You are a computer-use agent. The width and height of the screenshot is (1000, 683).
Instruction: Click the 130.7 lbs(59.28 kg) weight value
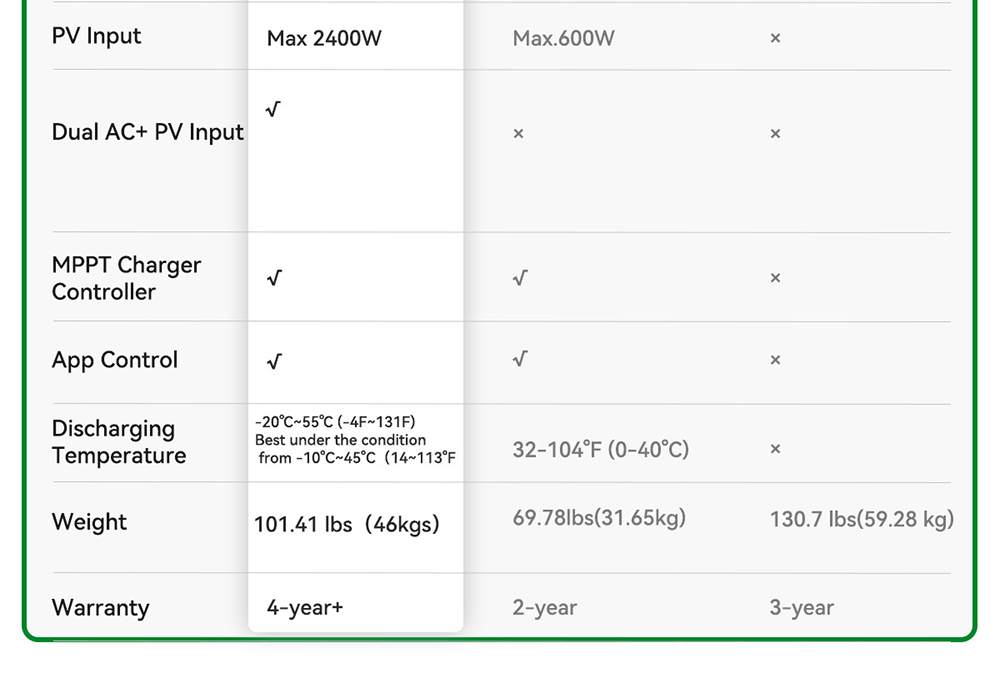861,519
